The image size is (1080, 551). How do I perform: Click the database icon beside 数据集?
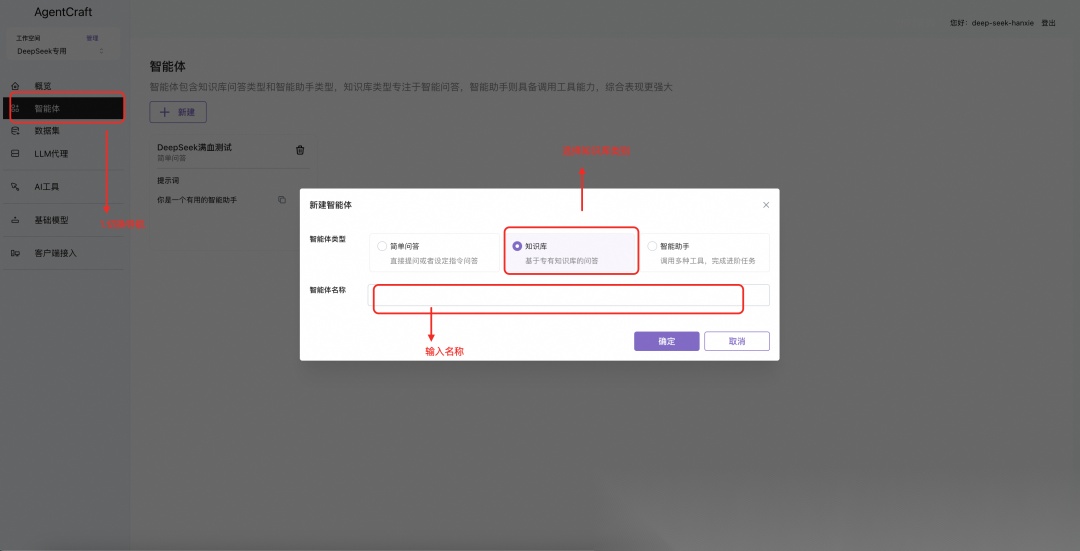pos(15,131)
